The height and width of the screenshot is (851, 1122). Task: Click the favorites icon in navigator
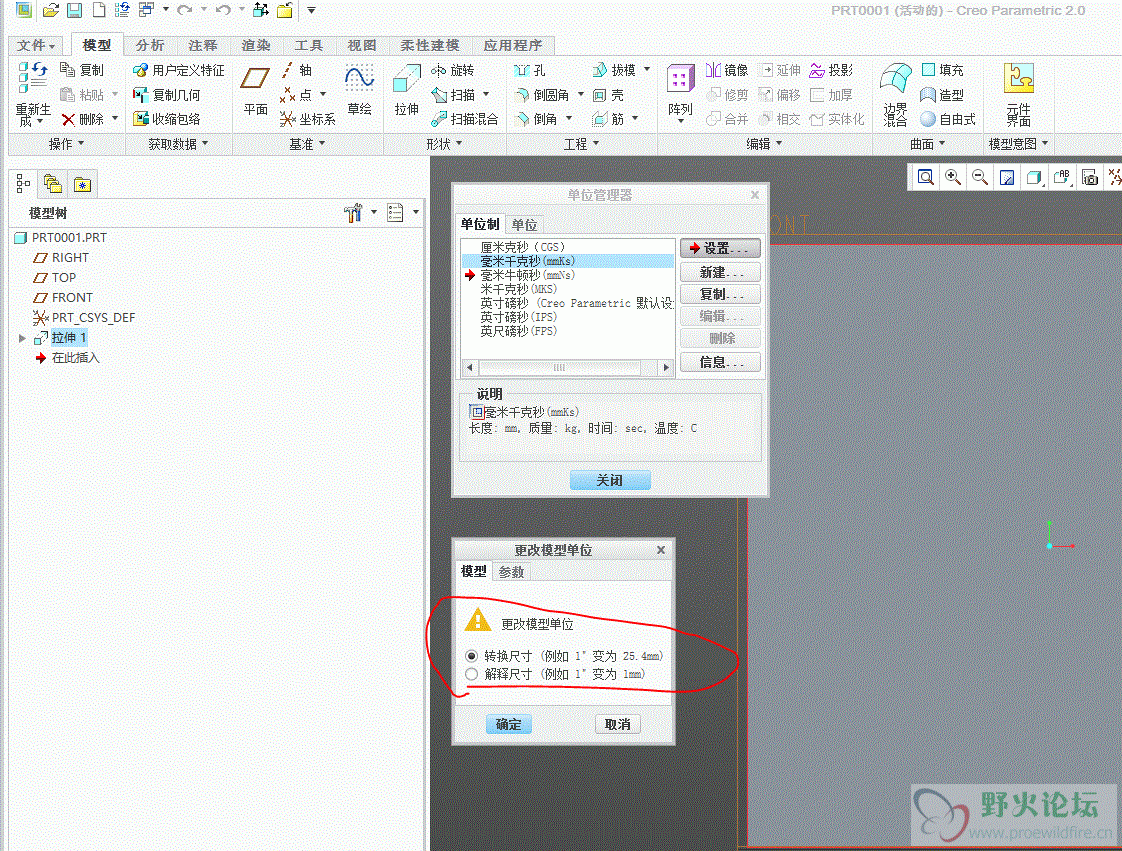click(x=82, y=184)
